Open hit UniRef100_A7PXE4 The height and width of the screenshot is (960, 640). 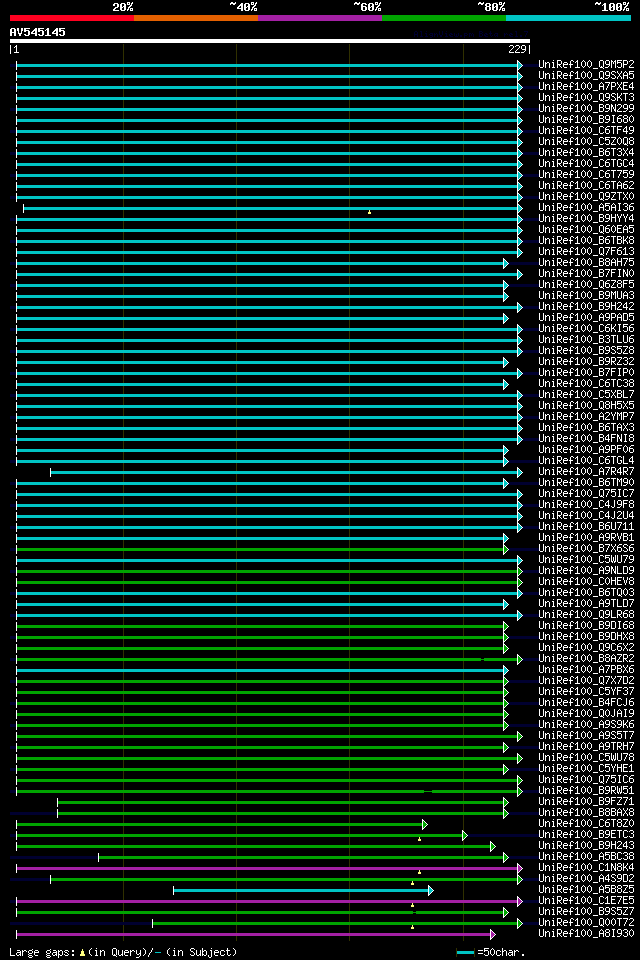[x=586, y=86]
